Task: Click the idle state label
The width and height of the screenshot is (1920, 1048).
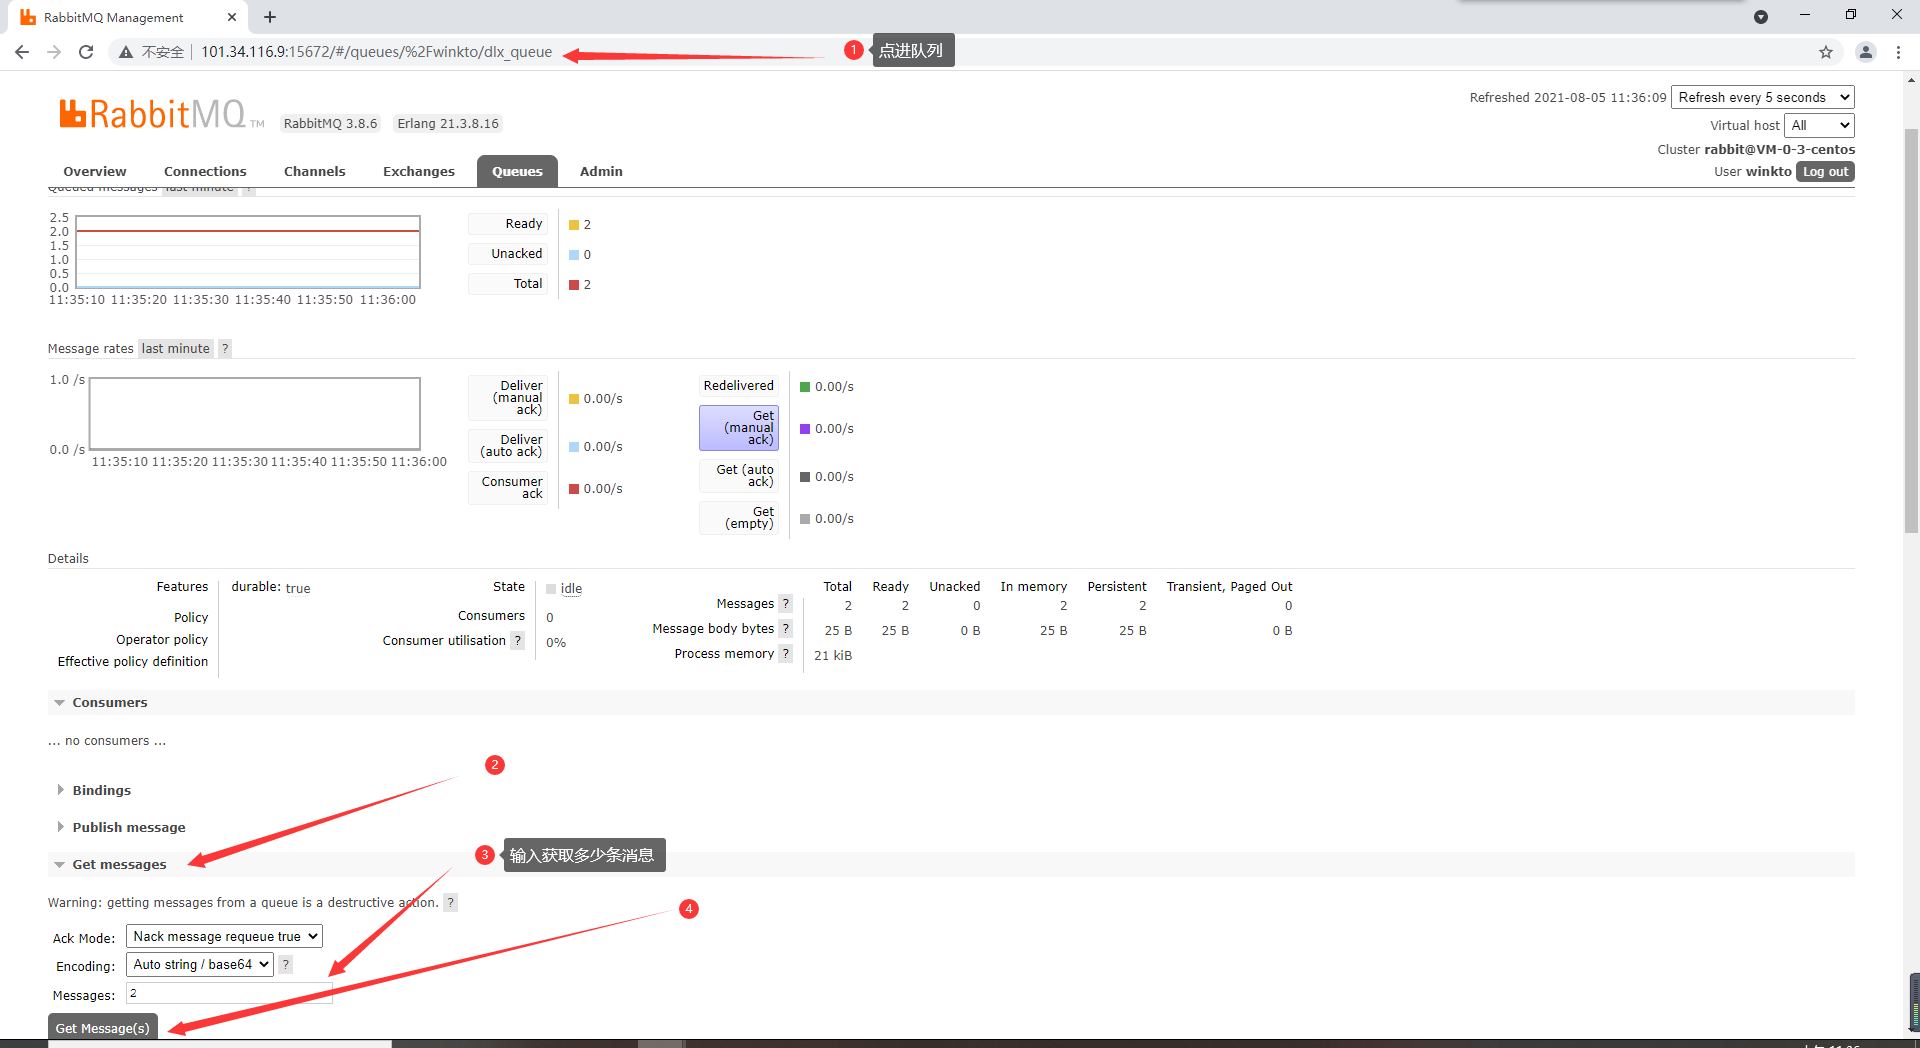Action: 571,589
